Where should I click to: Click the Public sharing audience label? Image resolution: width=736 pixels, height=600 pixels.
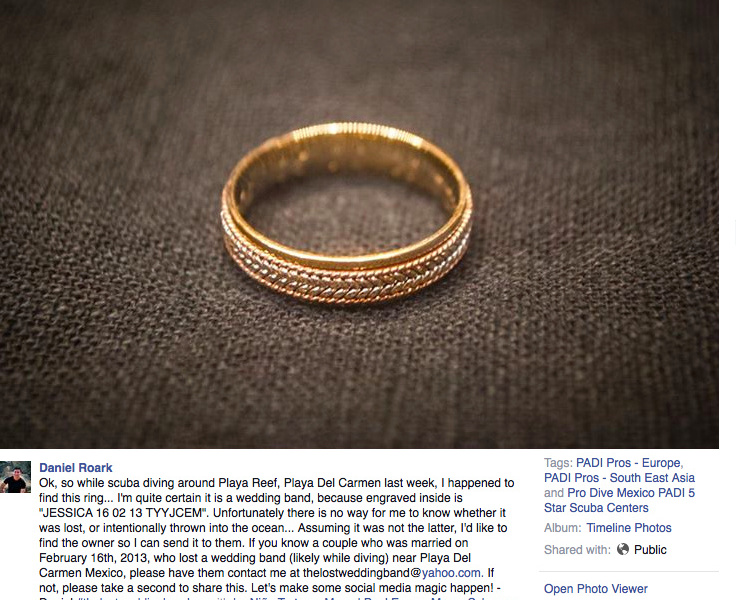point(650,550)
